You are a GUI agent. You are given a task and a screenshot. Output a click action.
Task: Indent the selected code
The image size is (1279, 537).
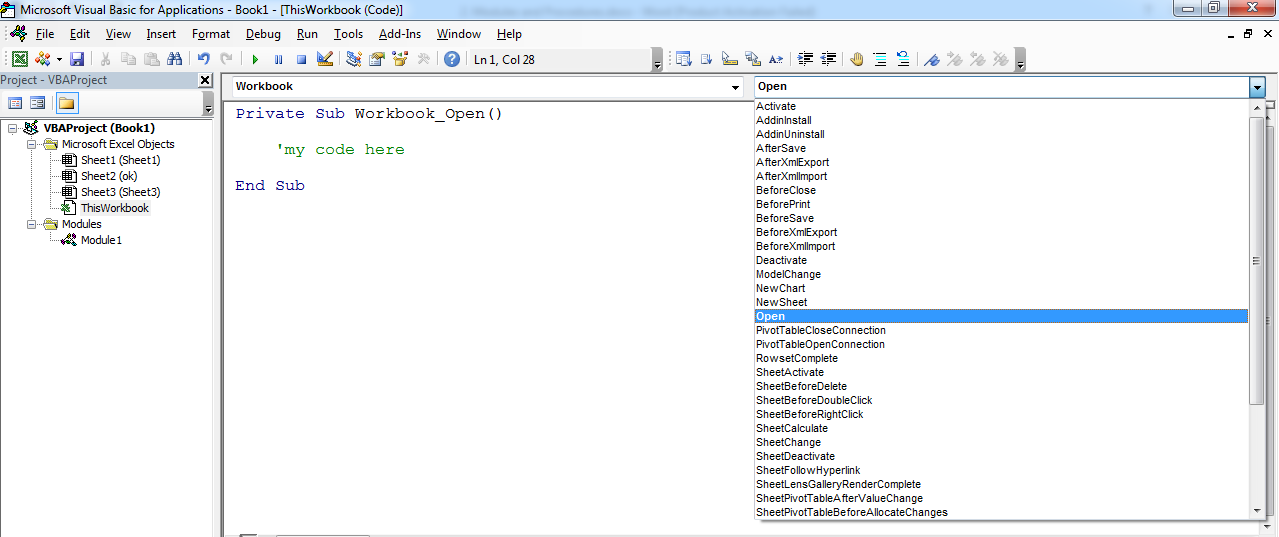805,59
